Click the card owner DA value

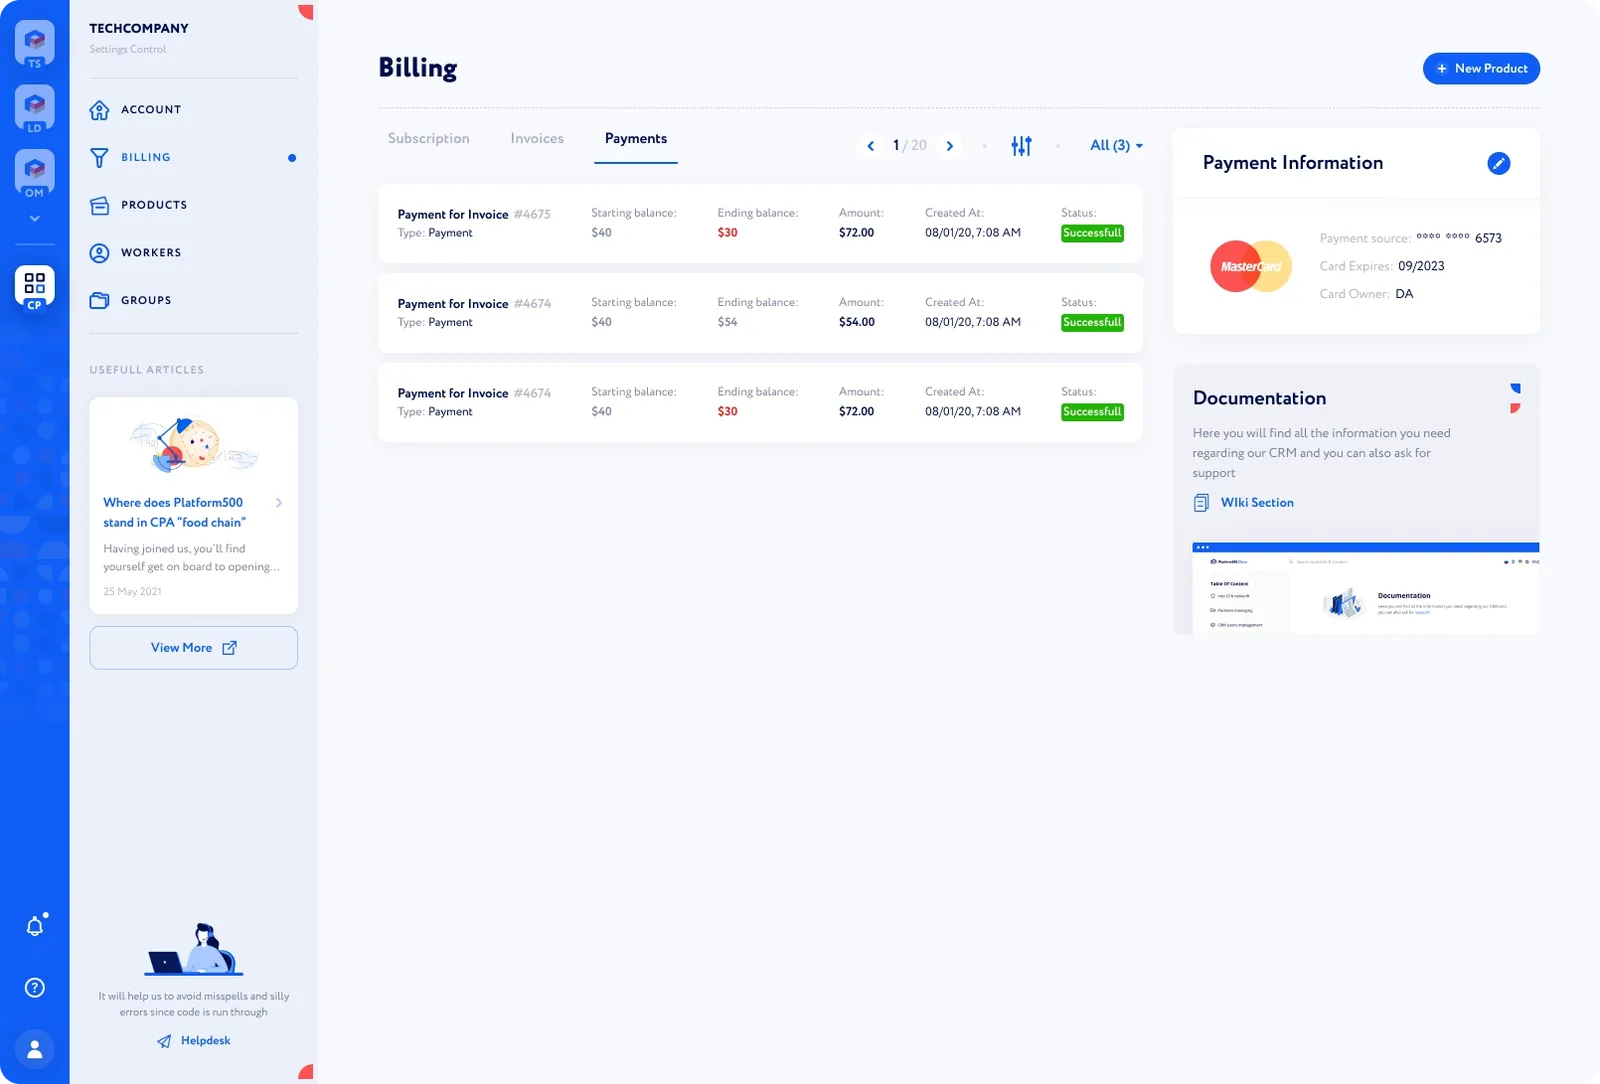pyautogui.click(x=1404, y=294)
